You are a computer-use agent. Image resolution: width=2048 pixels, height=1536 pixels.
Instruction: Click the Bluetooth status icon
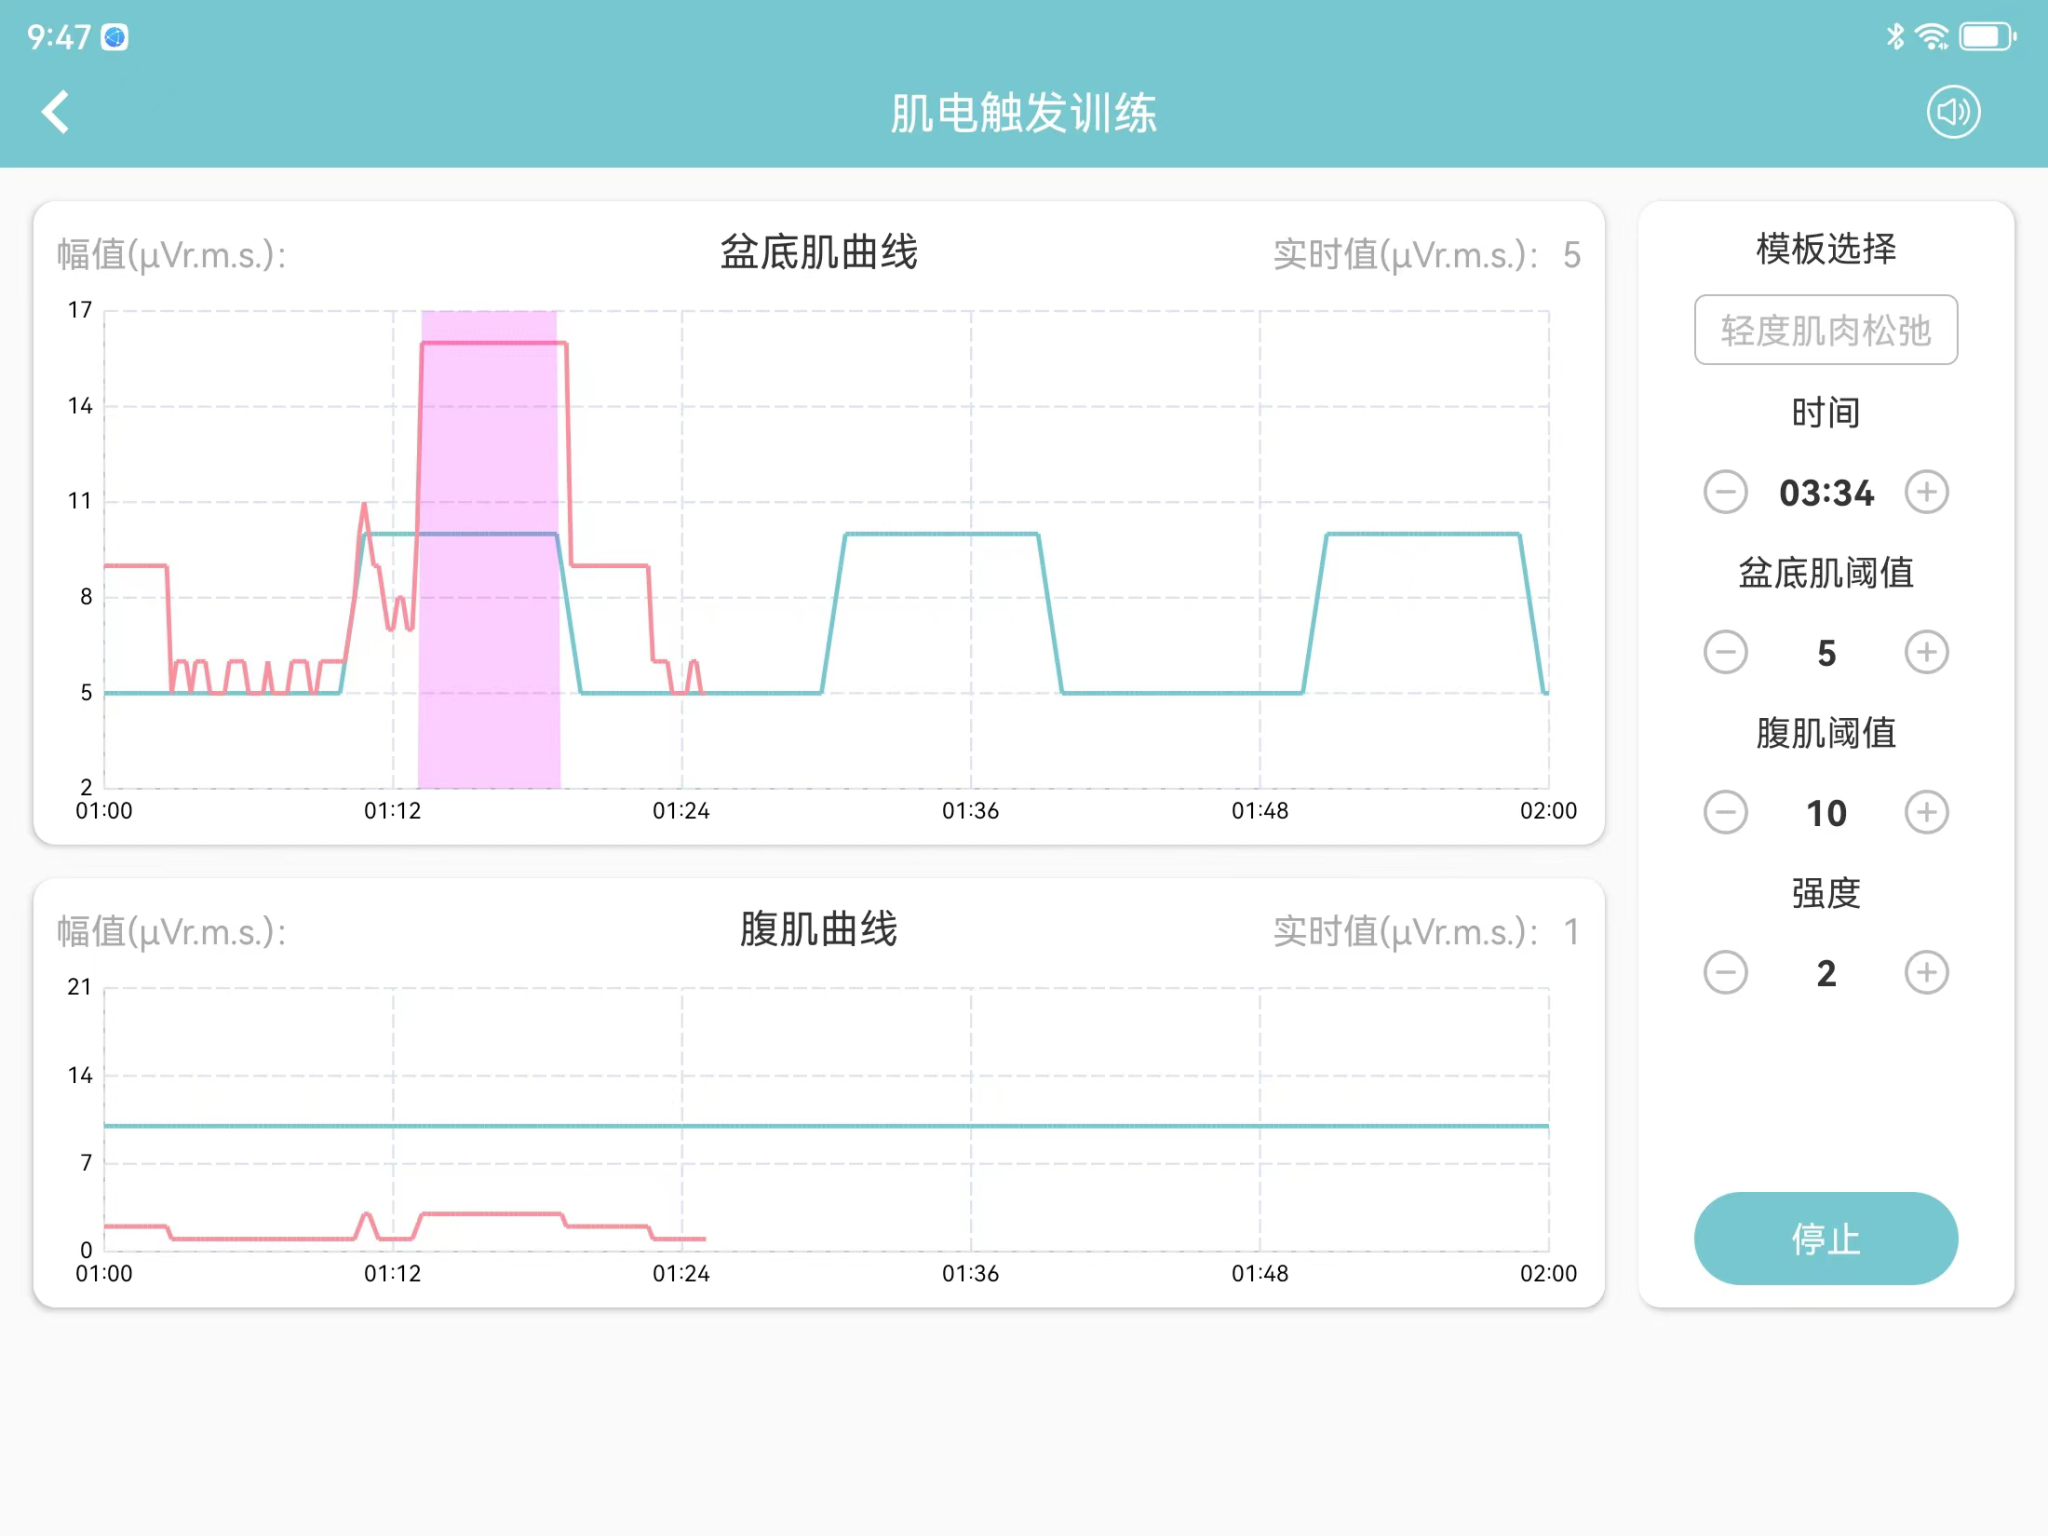click(1894, 37)
